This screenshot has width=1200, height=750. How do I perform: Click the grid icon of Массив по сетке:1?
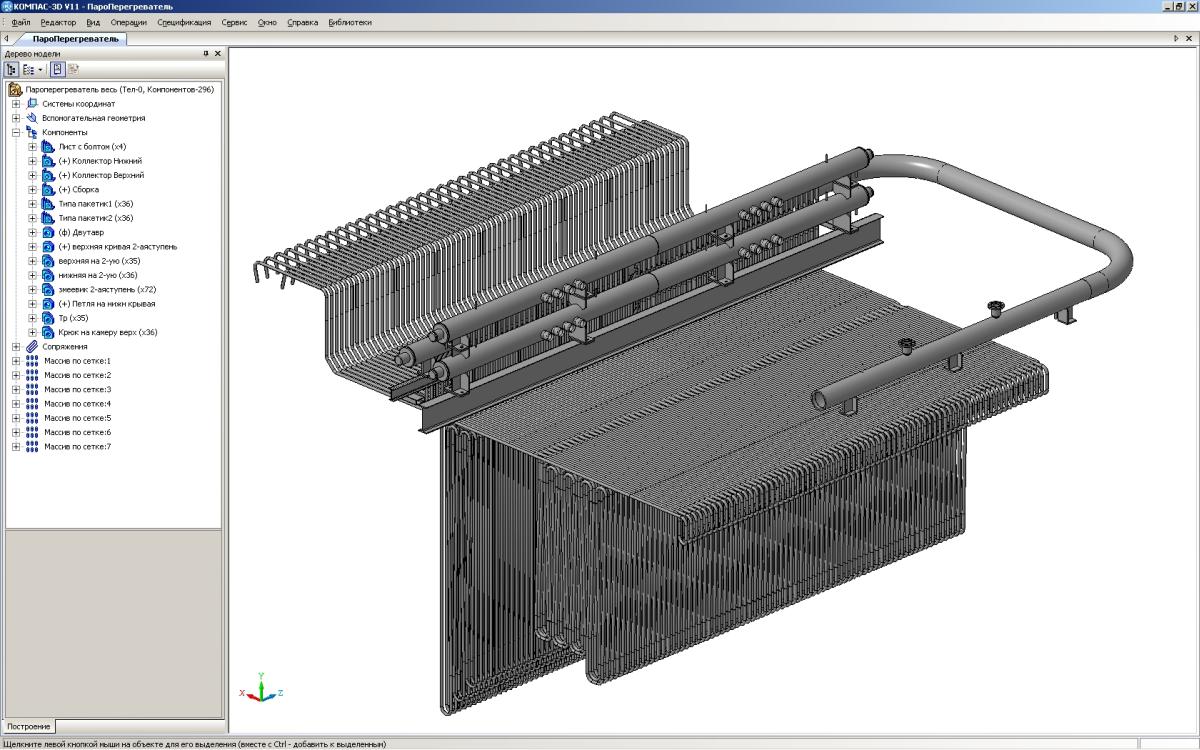click(31, 361)
